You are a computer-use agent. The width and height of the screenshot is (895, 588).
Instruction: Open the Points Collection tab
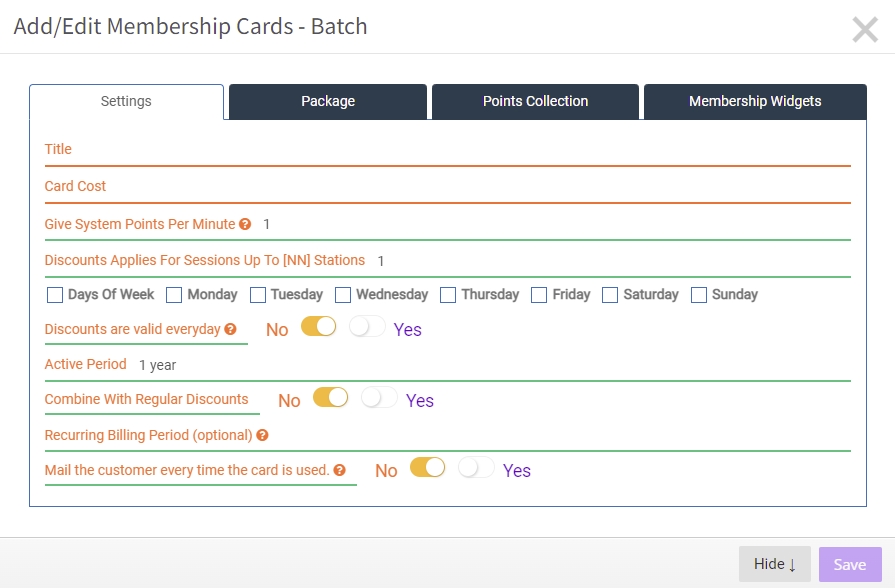535,102
